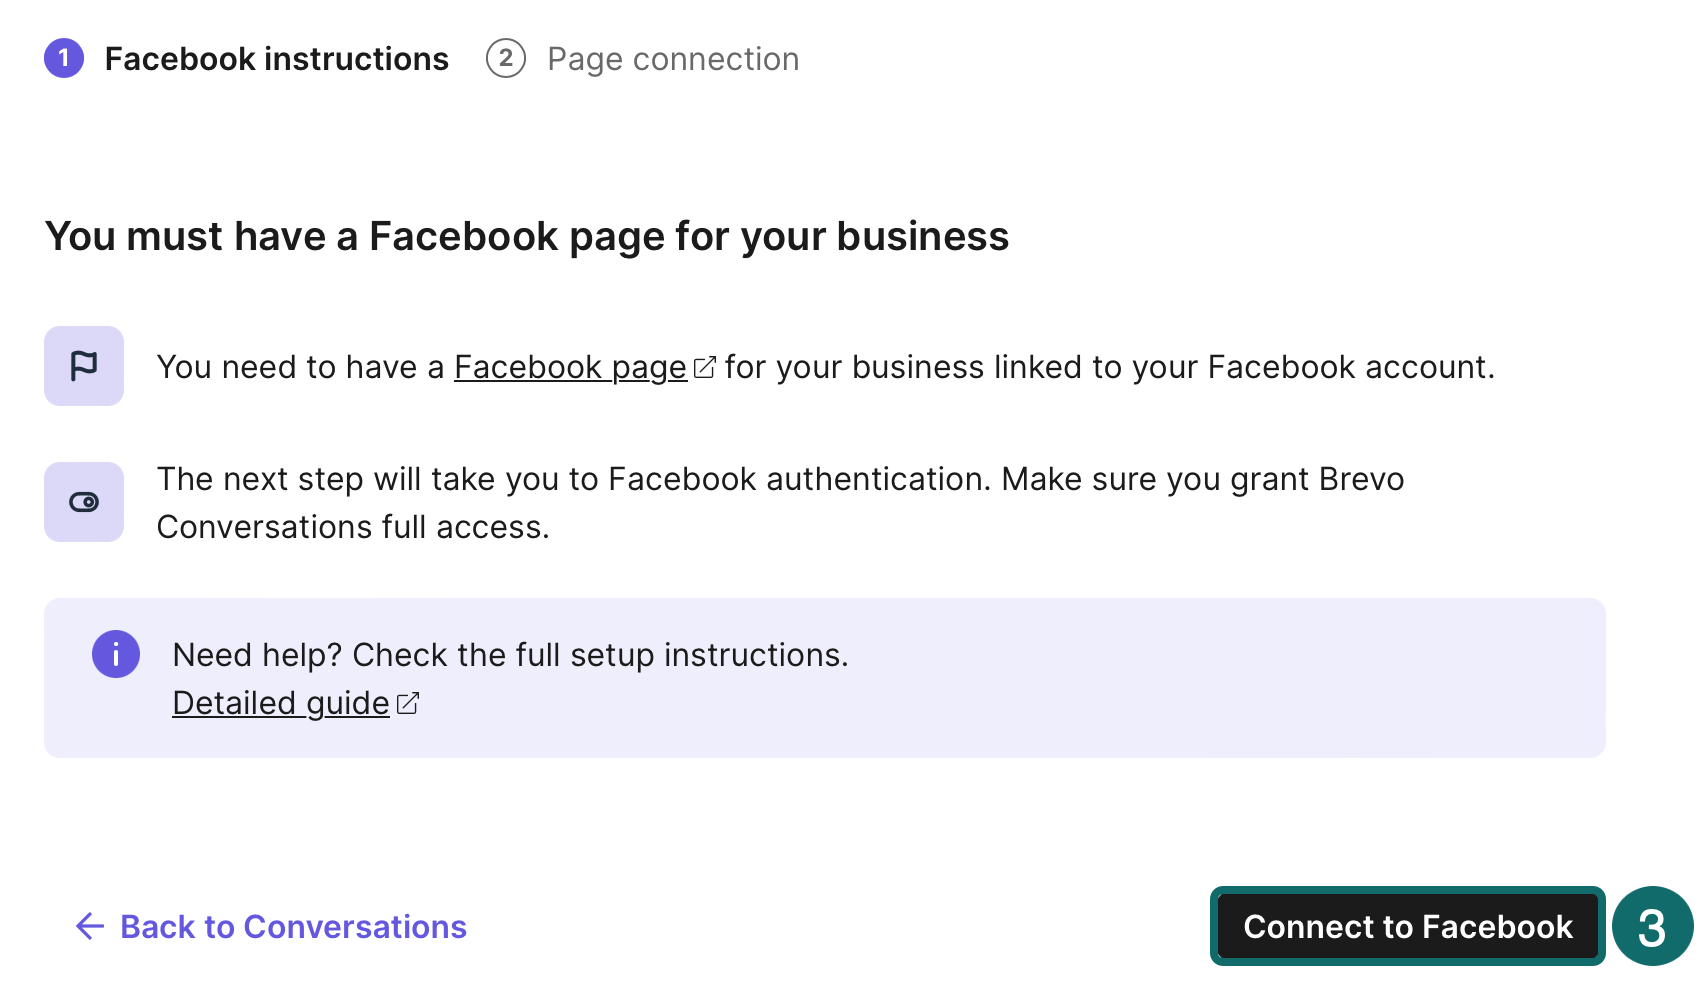1704x1006 pixels.
Task: Select the heading about needing a Facebook page
Action: [x=527, y=237]
